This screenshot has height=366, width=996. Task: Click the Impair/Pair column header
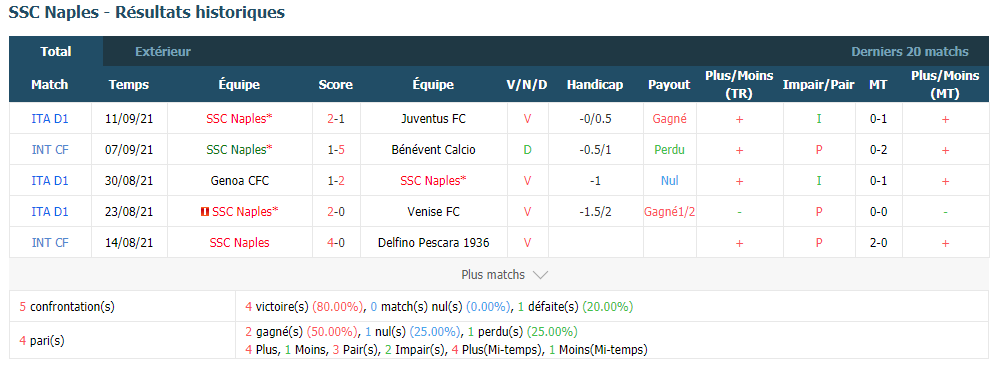tap(818, 85)
